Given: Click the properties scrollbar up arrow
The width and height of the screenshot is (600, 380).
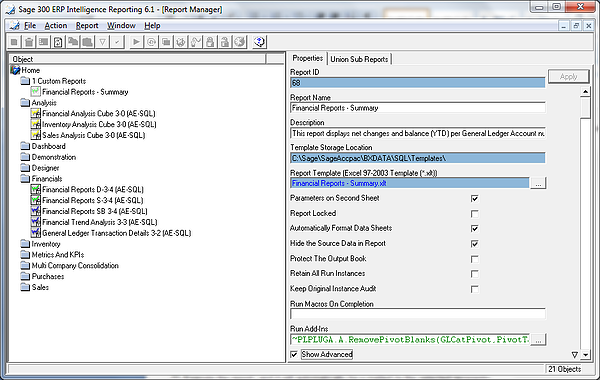Looking at the screenshot, I should [x=585, y=92].
